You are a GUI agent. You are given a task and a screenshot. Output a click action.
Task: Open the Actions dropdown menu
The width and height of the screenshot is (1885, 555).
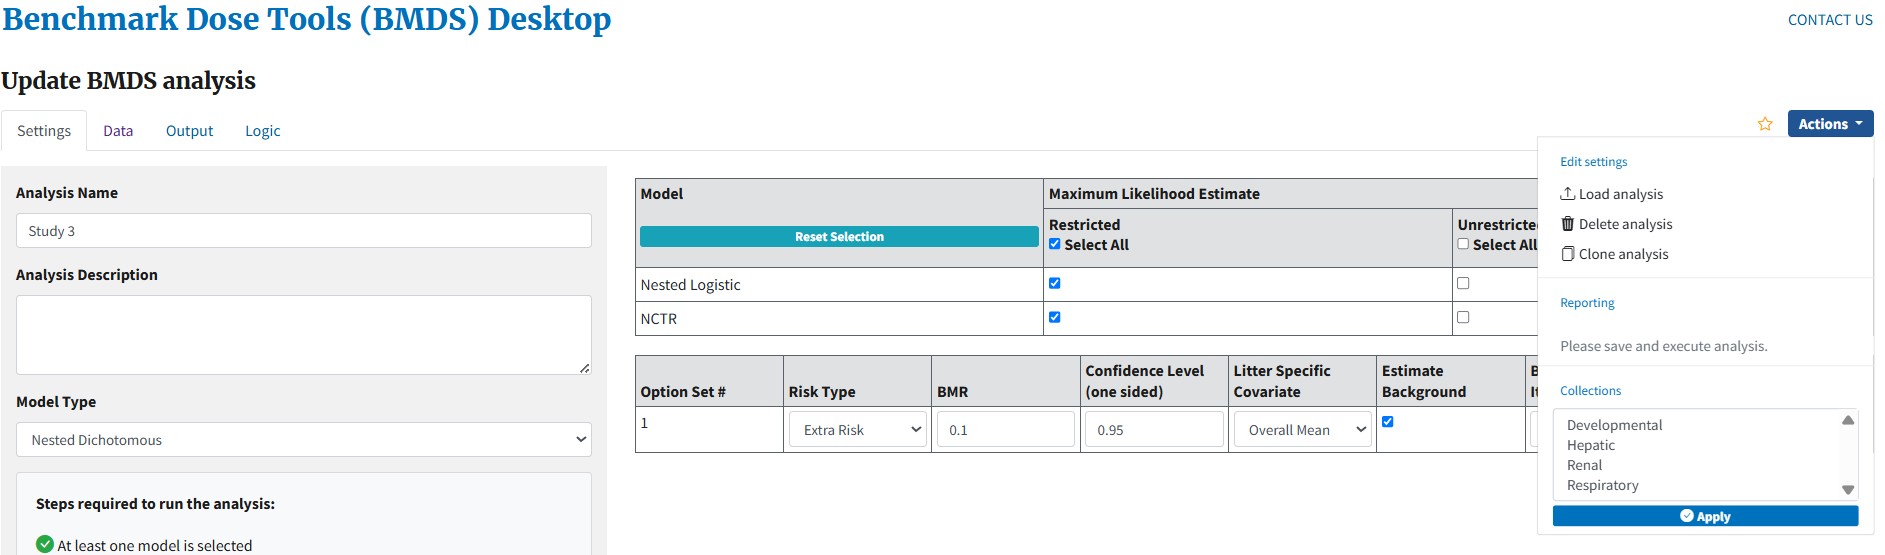pyautogui.click(x=1830, y=124)
